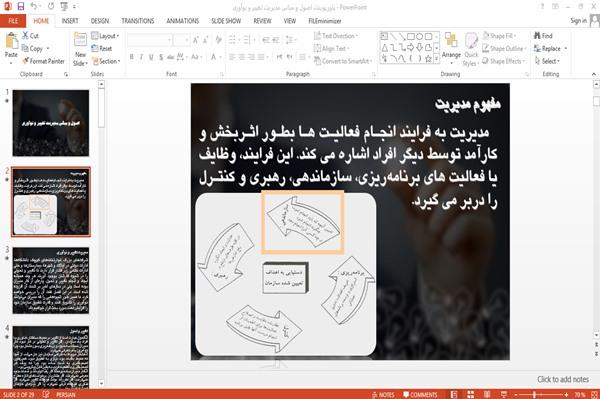Image resolution: width=600 pixels, height=399 pixels.
Task: Toggle text Shadow formatting
Action: click(161, 57)
